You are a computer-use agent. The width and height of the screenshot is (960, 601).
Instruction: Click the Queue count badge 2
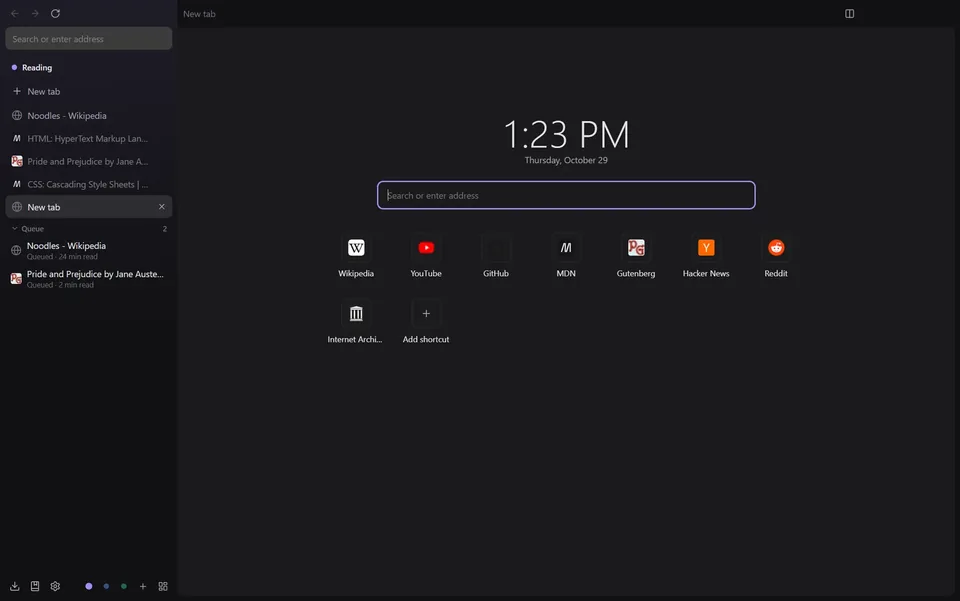click(x=165, y=229)
